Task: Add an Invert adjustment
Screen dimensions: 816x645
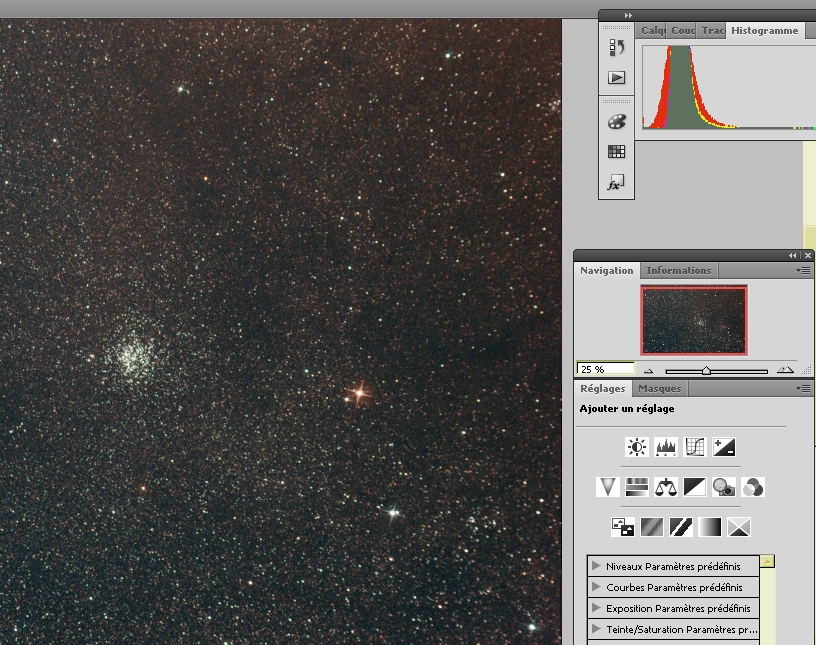Action: pyautogui.click(x=624, y=526)
